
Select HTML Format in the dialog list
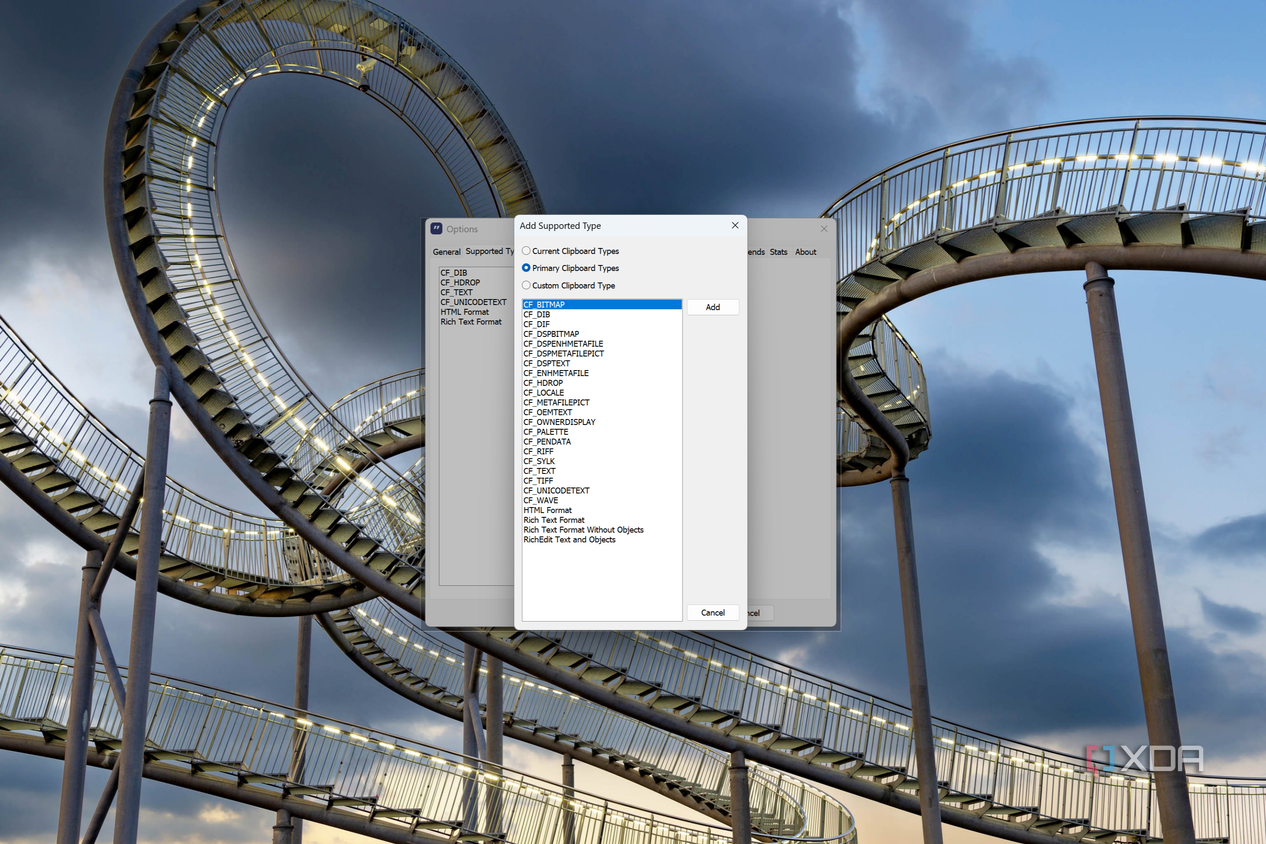602,510
